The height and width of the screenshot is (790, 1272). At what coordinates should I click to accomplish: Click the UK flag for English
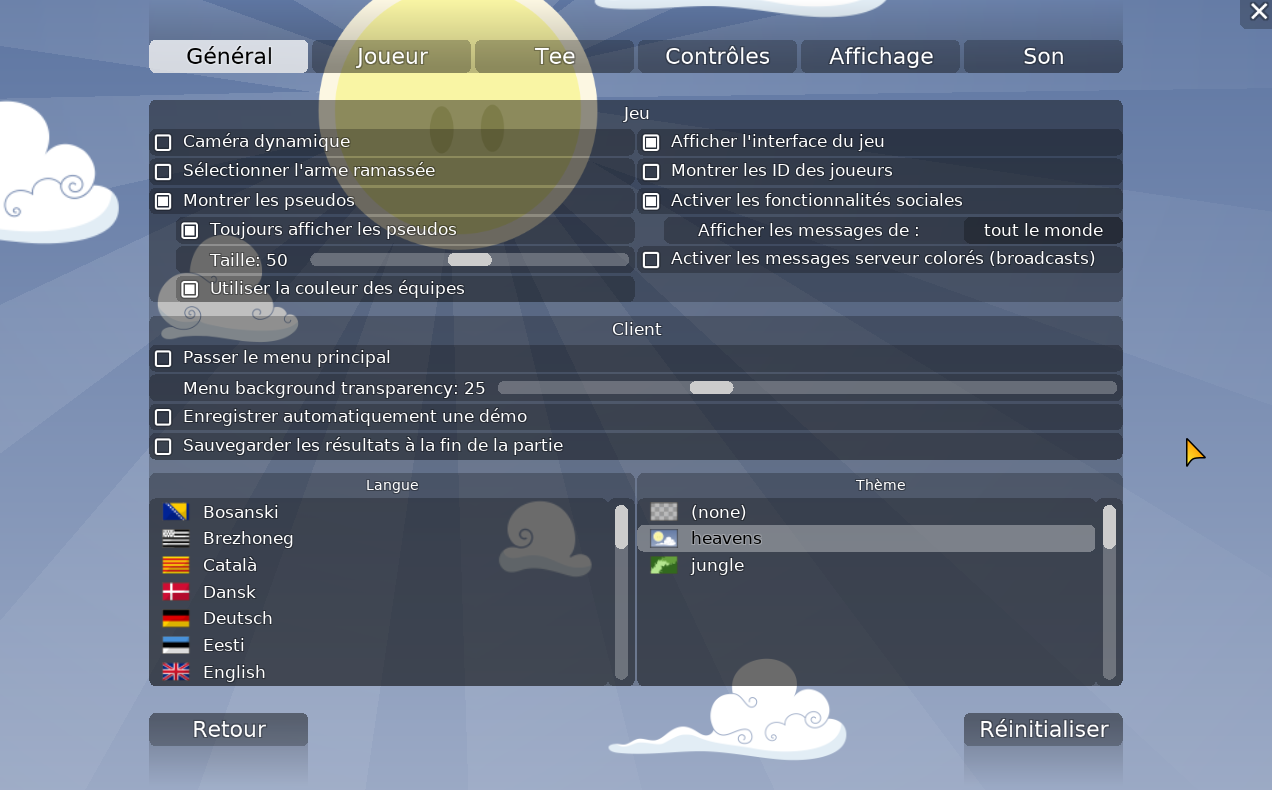[x=176, y=672]
